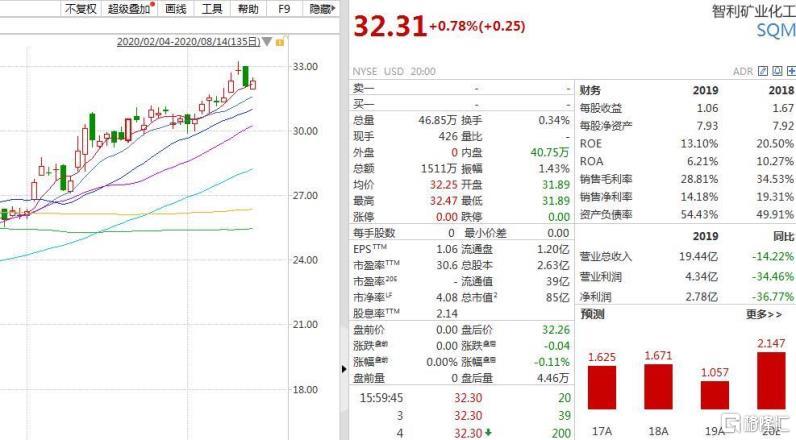Click the 市净率 value 4.08
The height and width of the screenshot is (440, 796).
pos(447,297)
